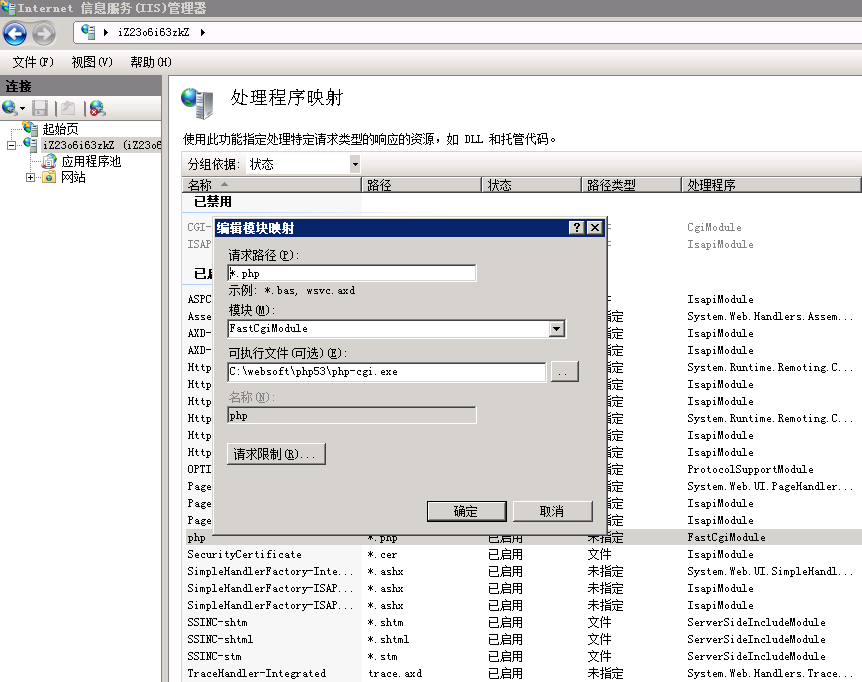Collapse the iZ23o6i63zkZ server node

point(12,145)
